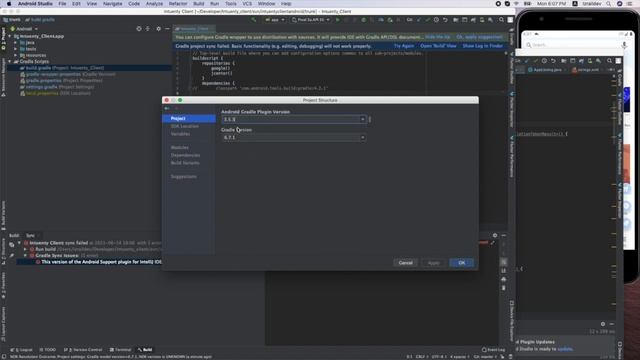Click Open 'Build' View link

pyautogui.click(x=438, y=46)
